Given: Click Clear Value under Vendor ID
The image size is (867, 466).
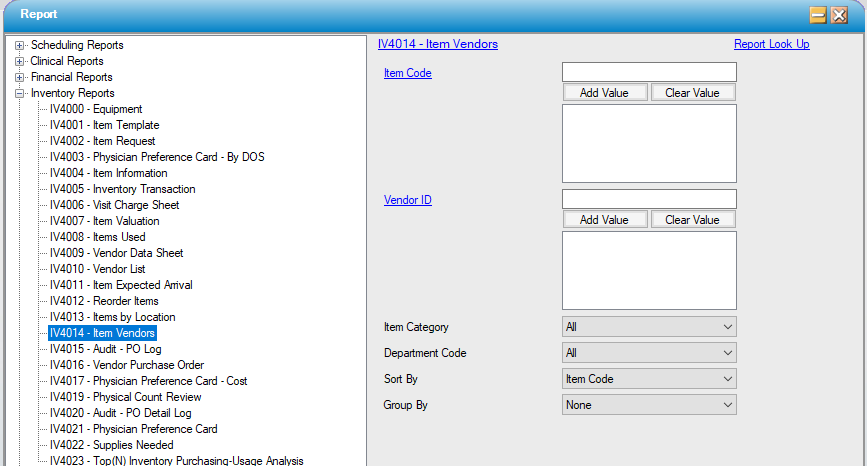Looking at the screenshot, I should tap(692, 219).
